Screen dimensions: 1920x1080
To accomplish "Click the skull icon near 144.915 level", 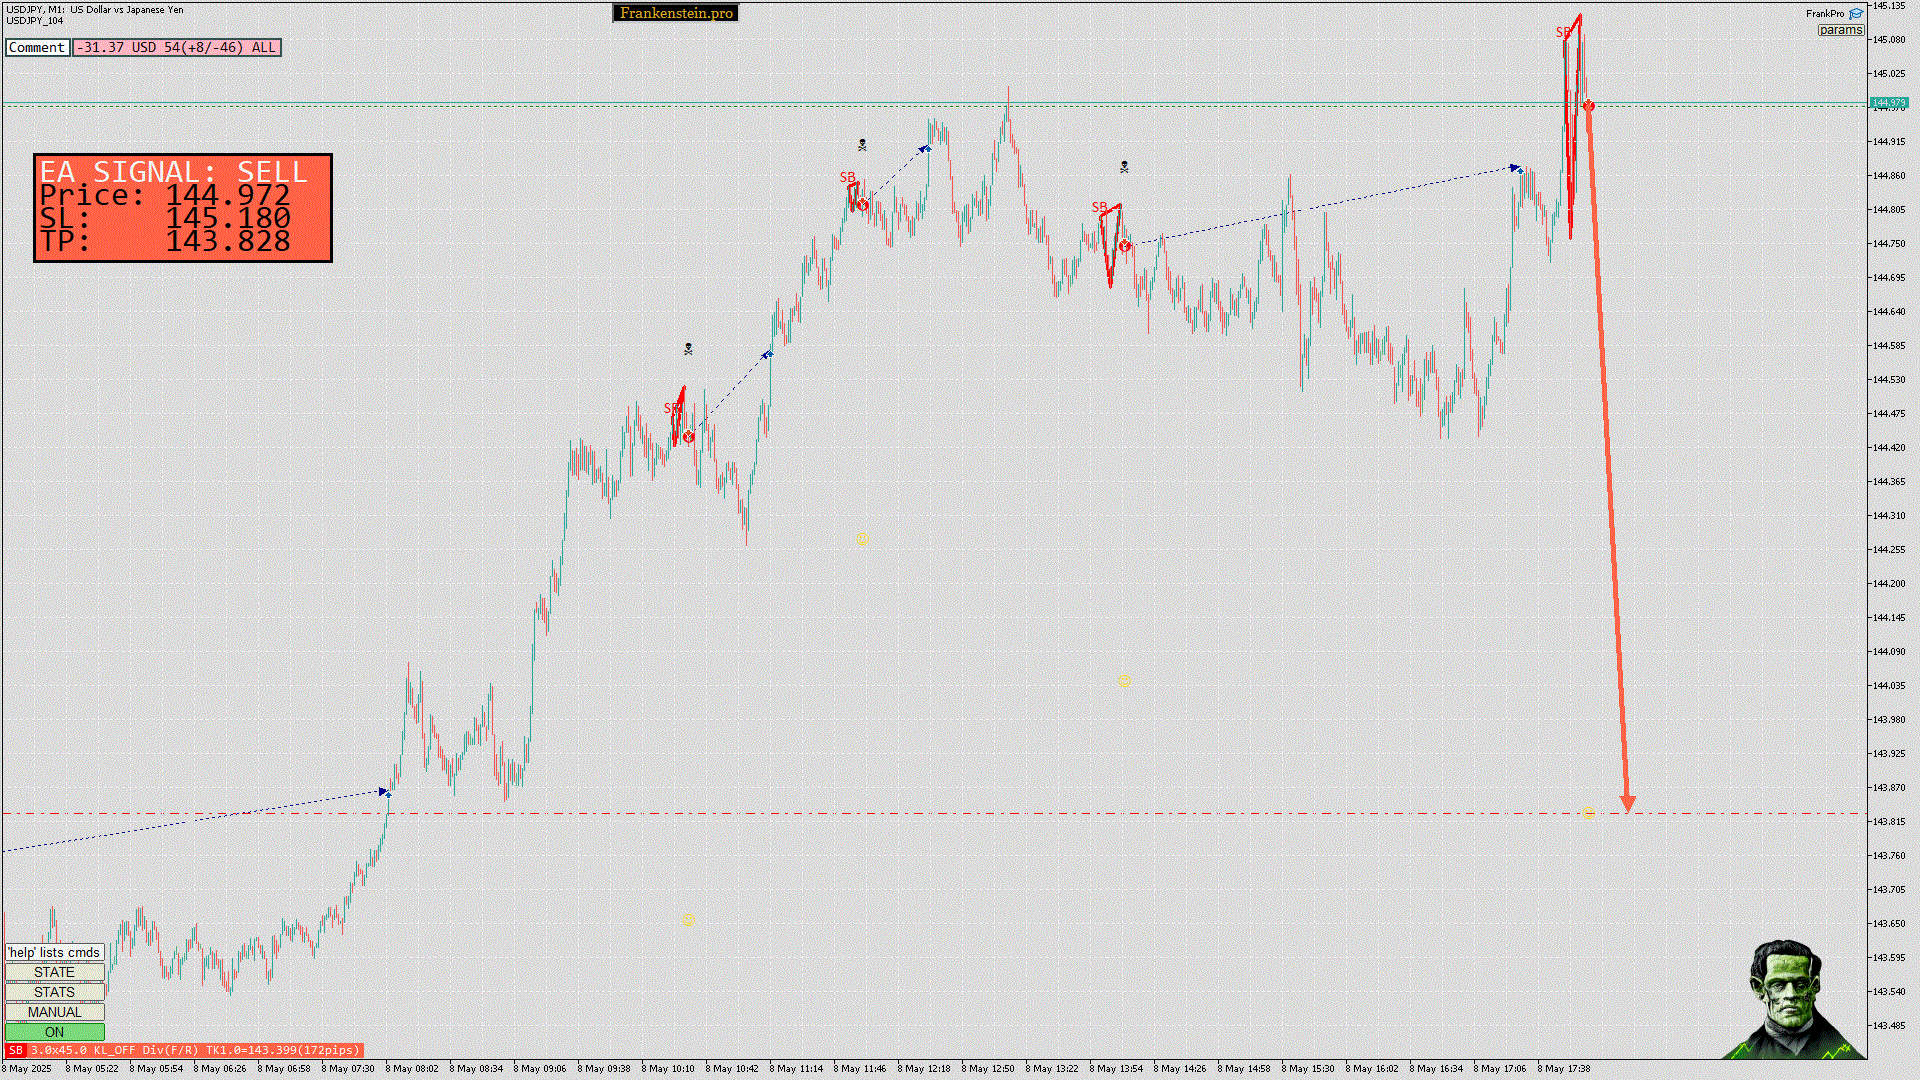I will coord(862,145).
